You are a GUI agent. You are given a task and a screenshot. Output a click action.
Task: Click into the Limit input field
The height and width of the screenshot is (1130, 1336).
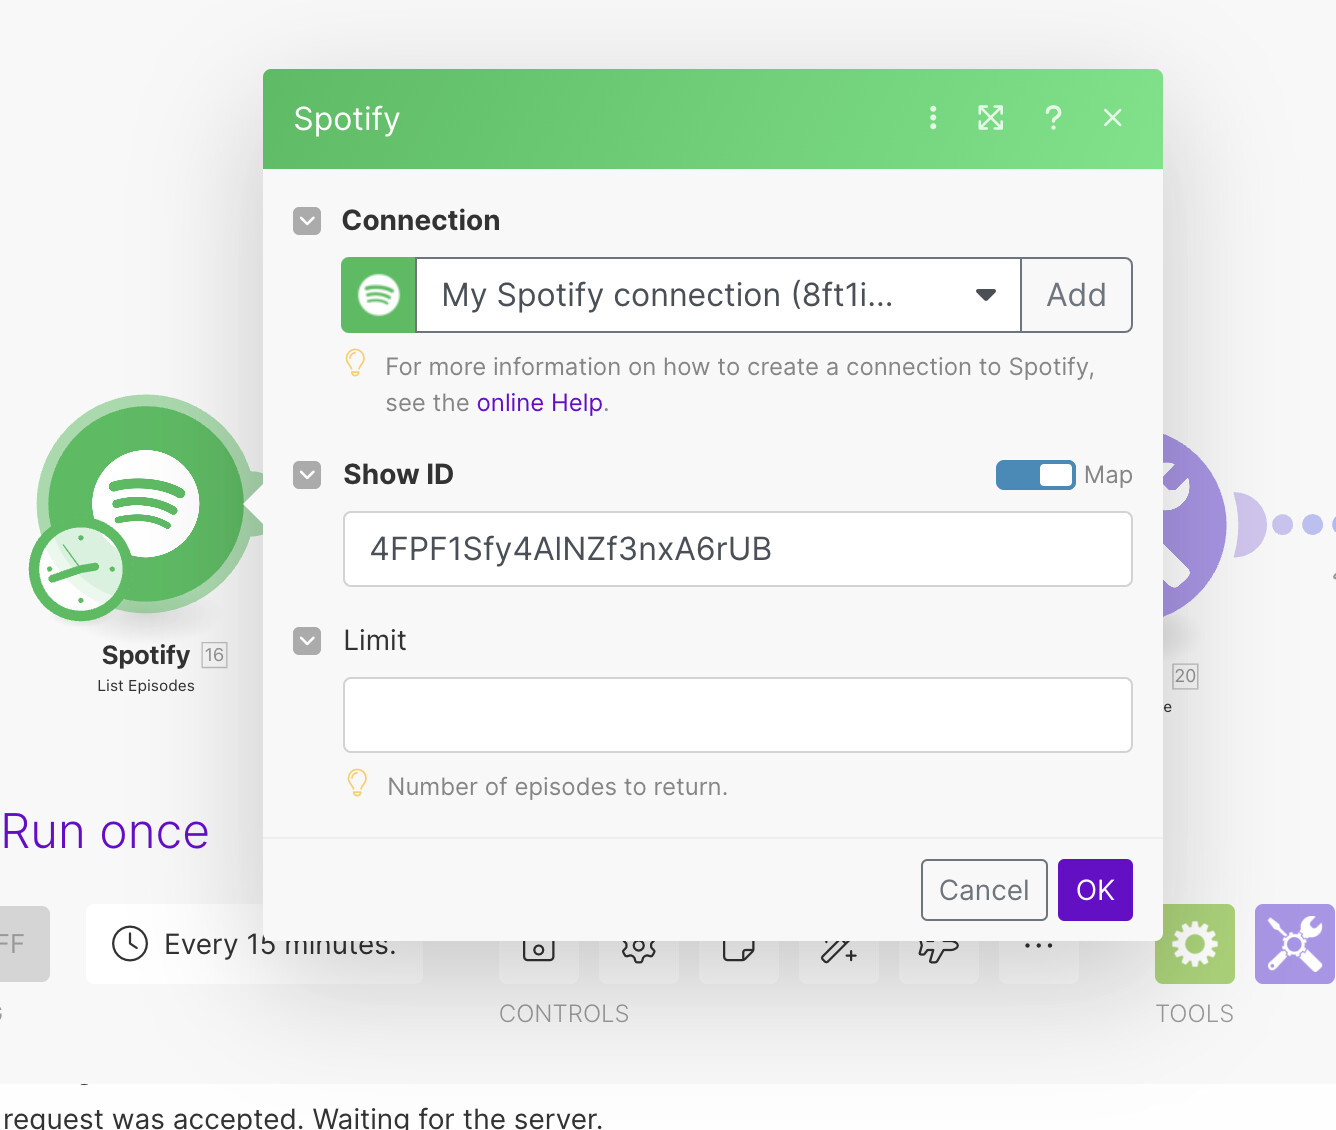pyautogui.click(x=738, y=715)
